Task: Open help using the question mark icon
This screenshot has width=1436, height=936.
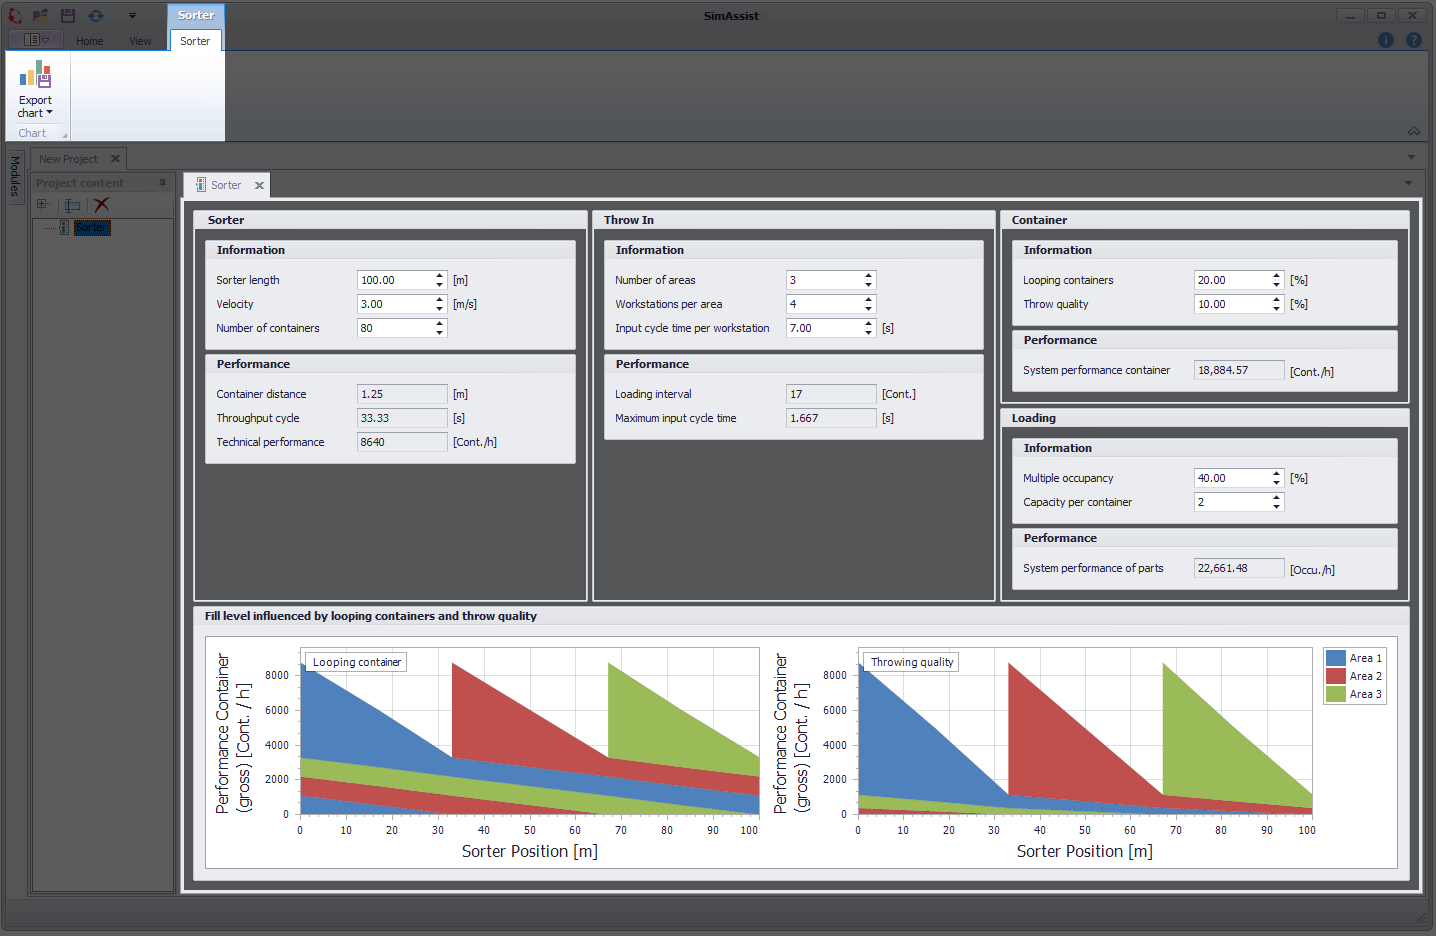Action: coord(1413,40)
